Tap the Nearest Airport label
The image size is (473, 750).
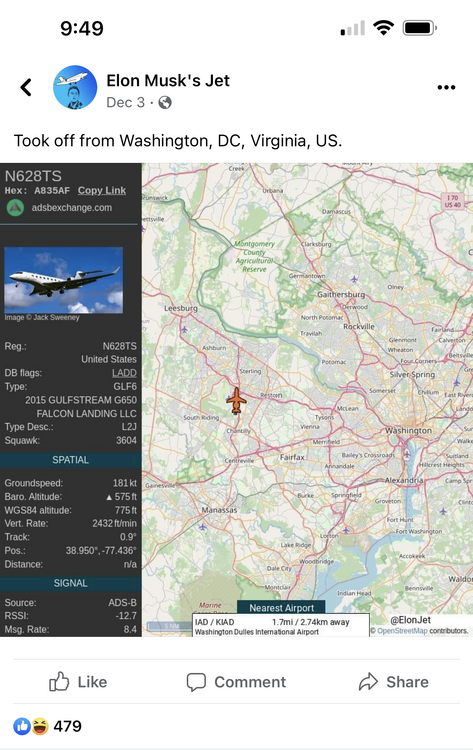coord(281,608)
